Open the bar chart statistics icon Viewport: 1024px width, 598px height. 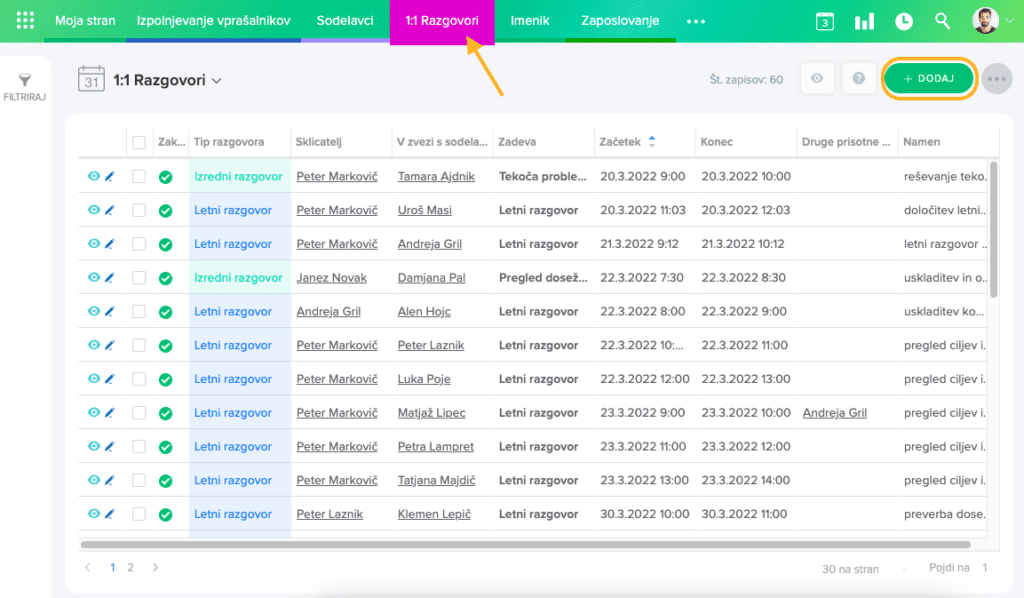point(864,21)
